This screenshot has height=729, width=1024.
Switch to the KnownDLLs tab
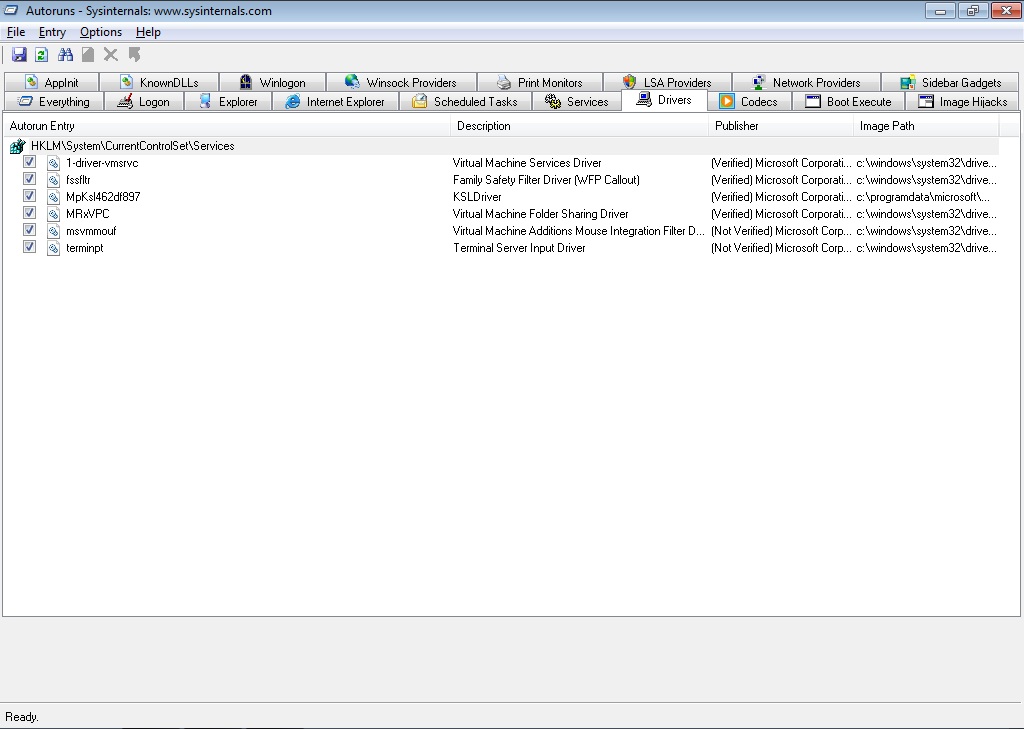pyautogui.click(x=159, y=82)
